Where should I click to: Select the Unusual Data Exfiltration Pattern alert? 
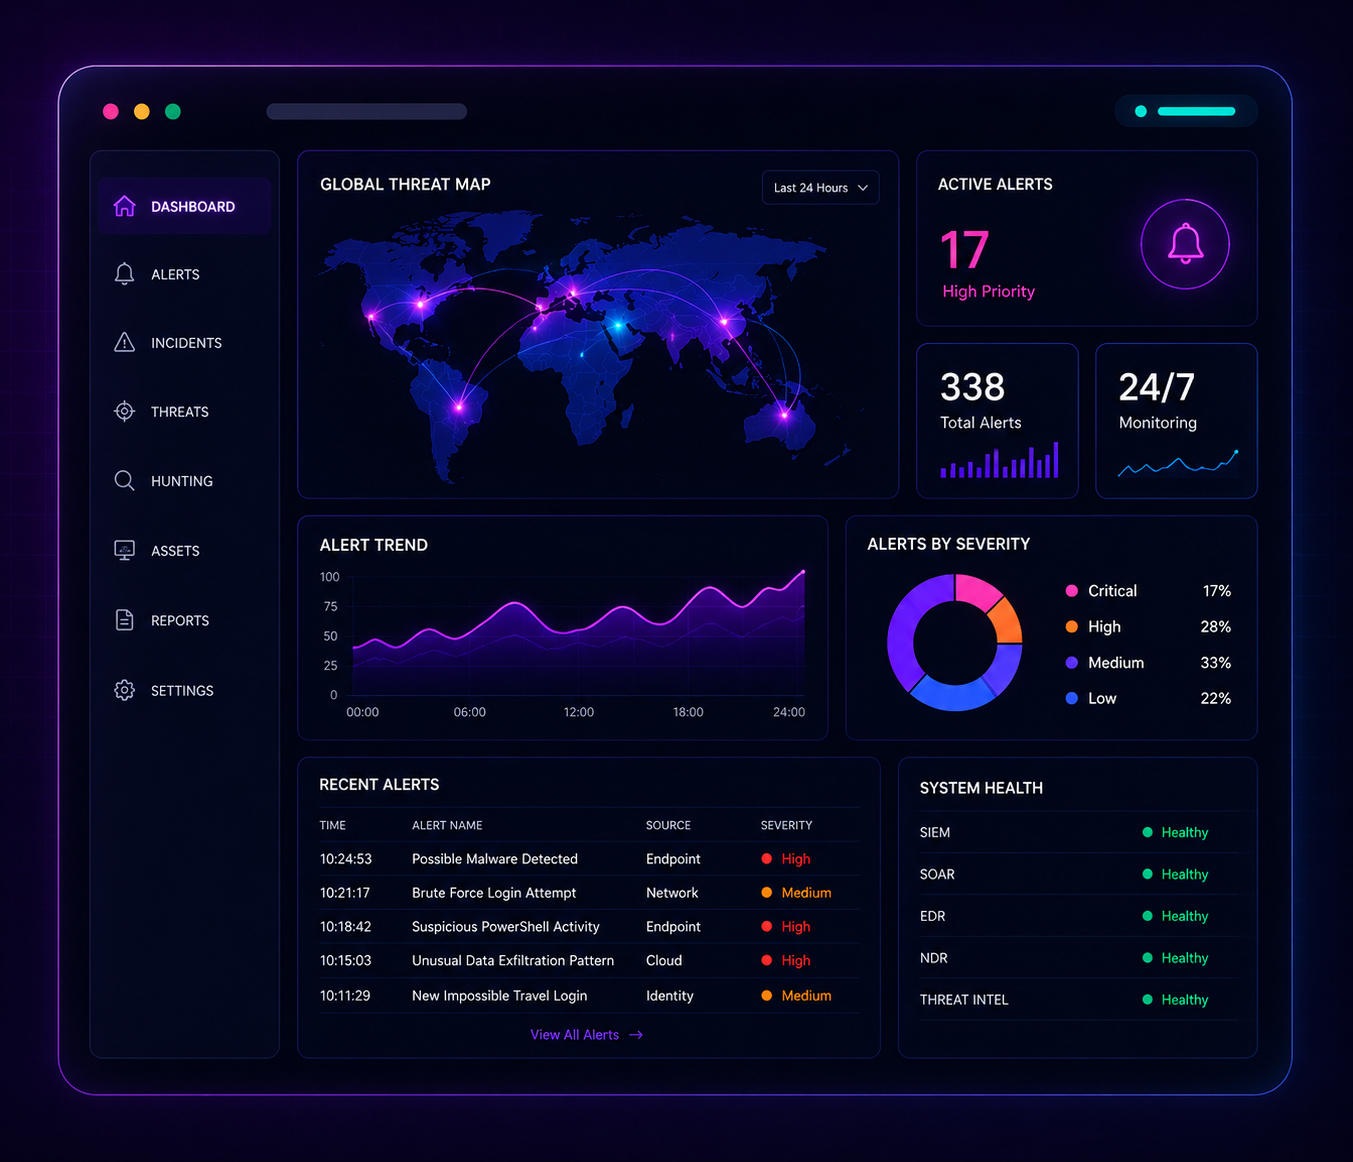pyautogui.click(x=589, y=961)
